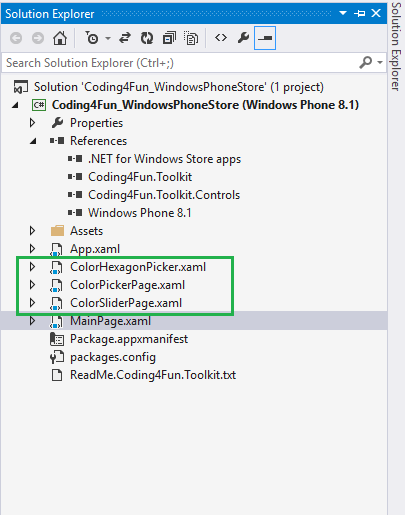
Task: Click the ColorHexagonPicker.xaml file icon
Action: click(x=56, y=267)
